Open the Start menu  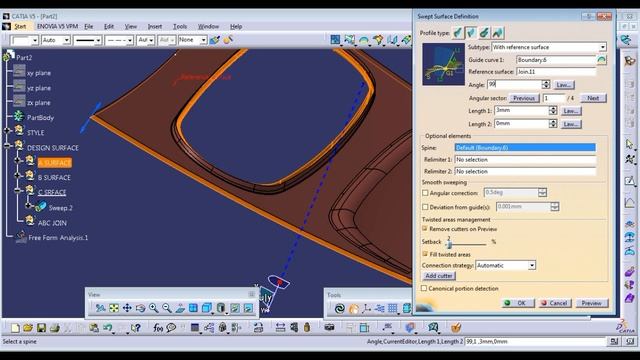(20, 27)
